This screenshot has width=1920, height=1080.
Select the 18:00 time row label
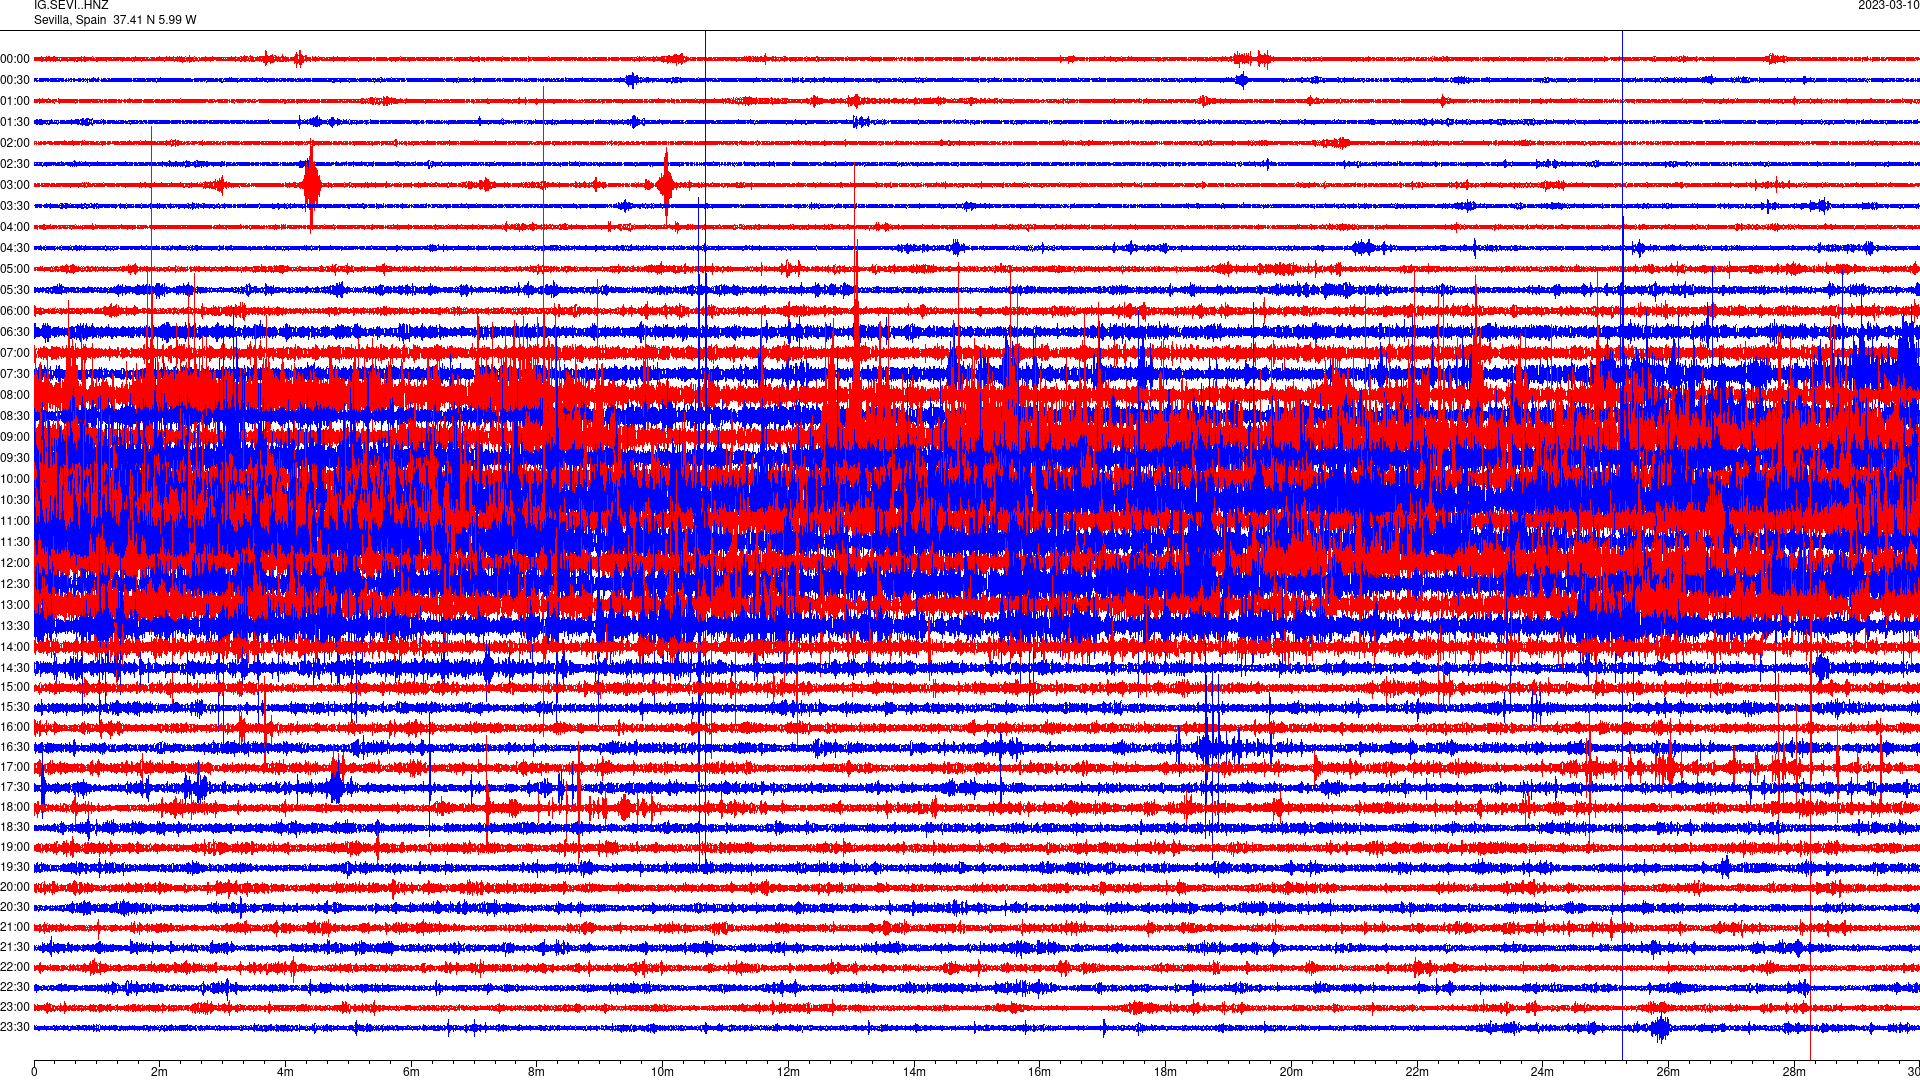click(15, 807)
